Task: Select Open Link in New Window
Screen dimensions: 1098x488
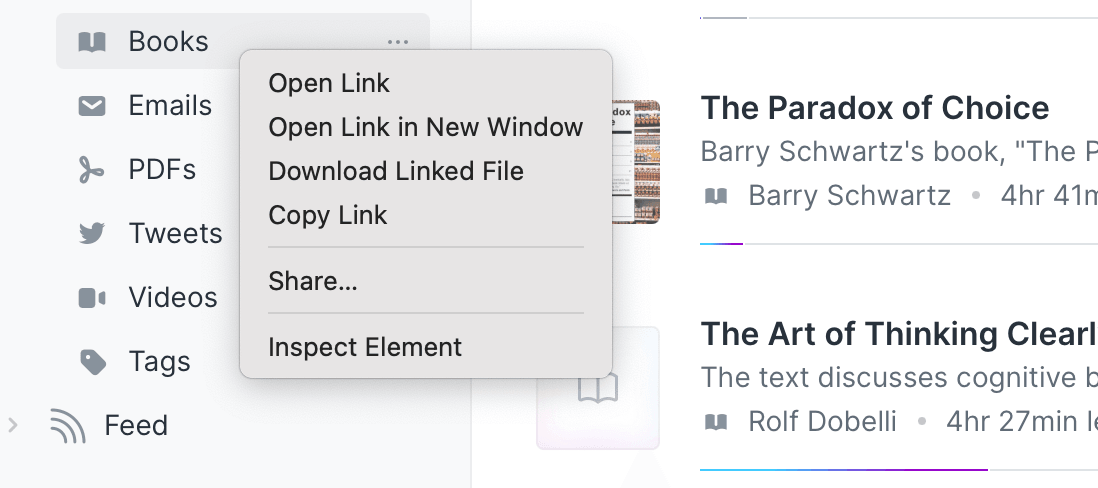Action: [426, 127]
